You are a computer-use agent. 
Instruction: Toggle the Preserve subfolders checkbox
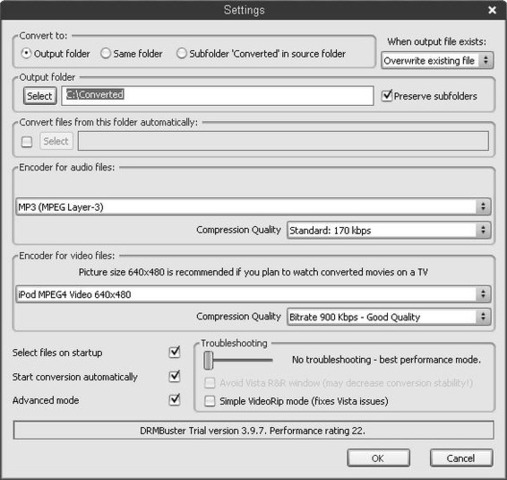pyautogui.click(x=387, y=96)
